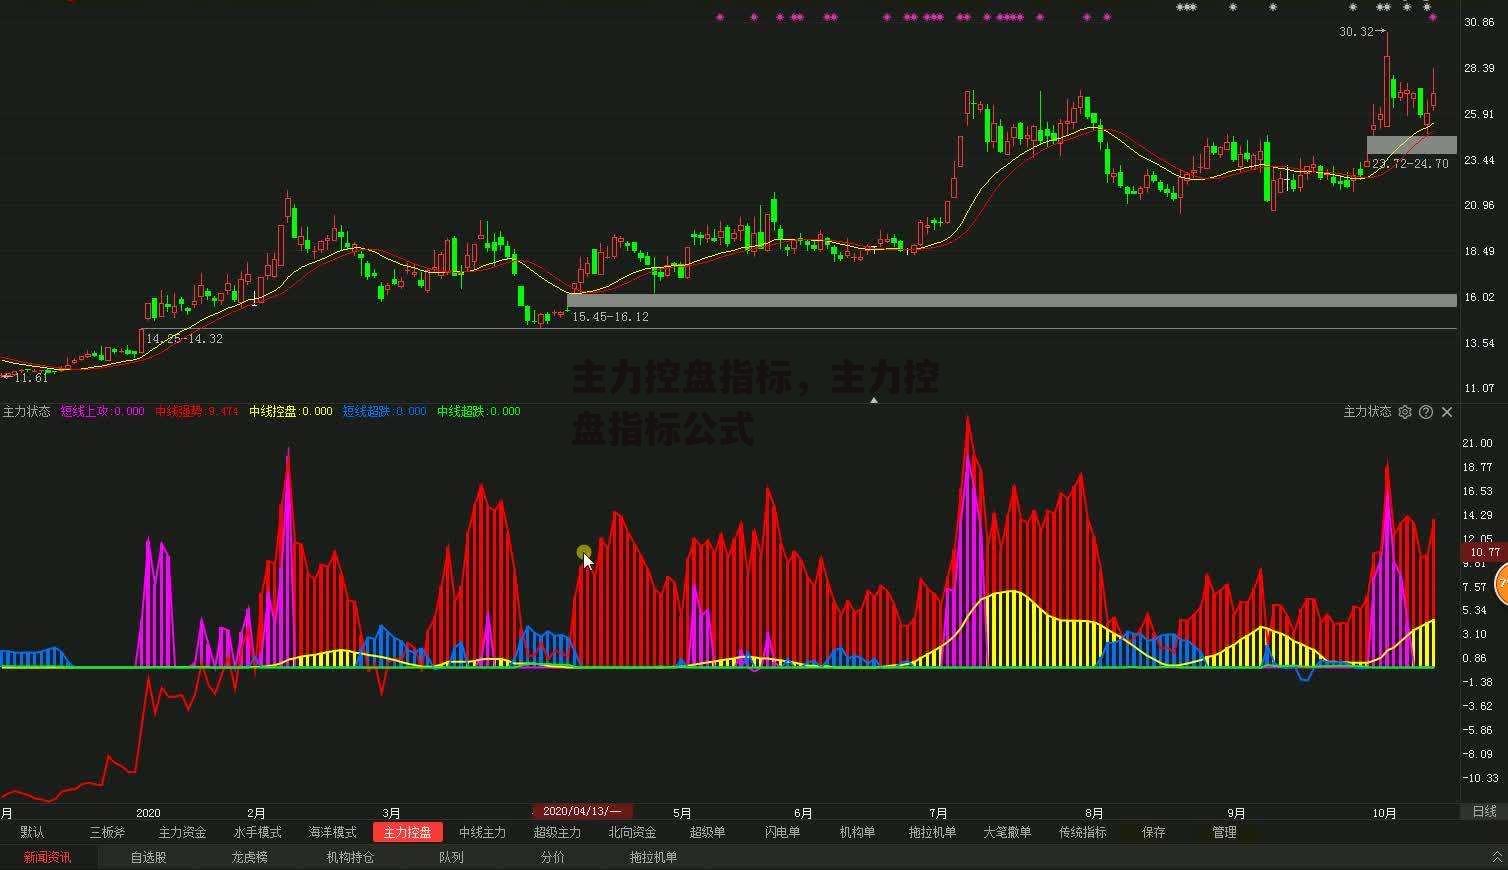Open the 传统指标 tab

click(1083, 832)
